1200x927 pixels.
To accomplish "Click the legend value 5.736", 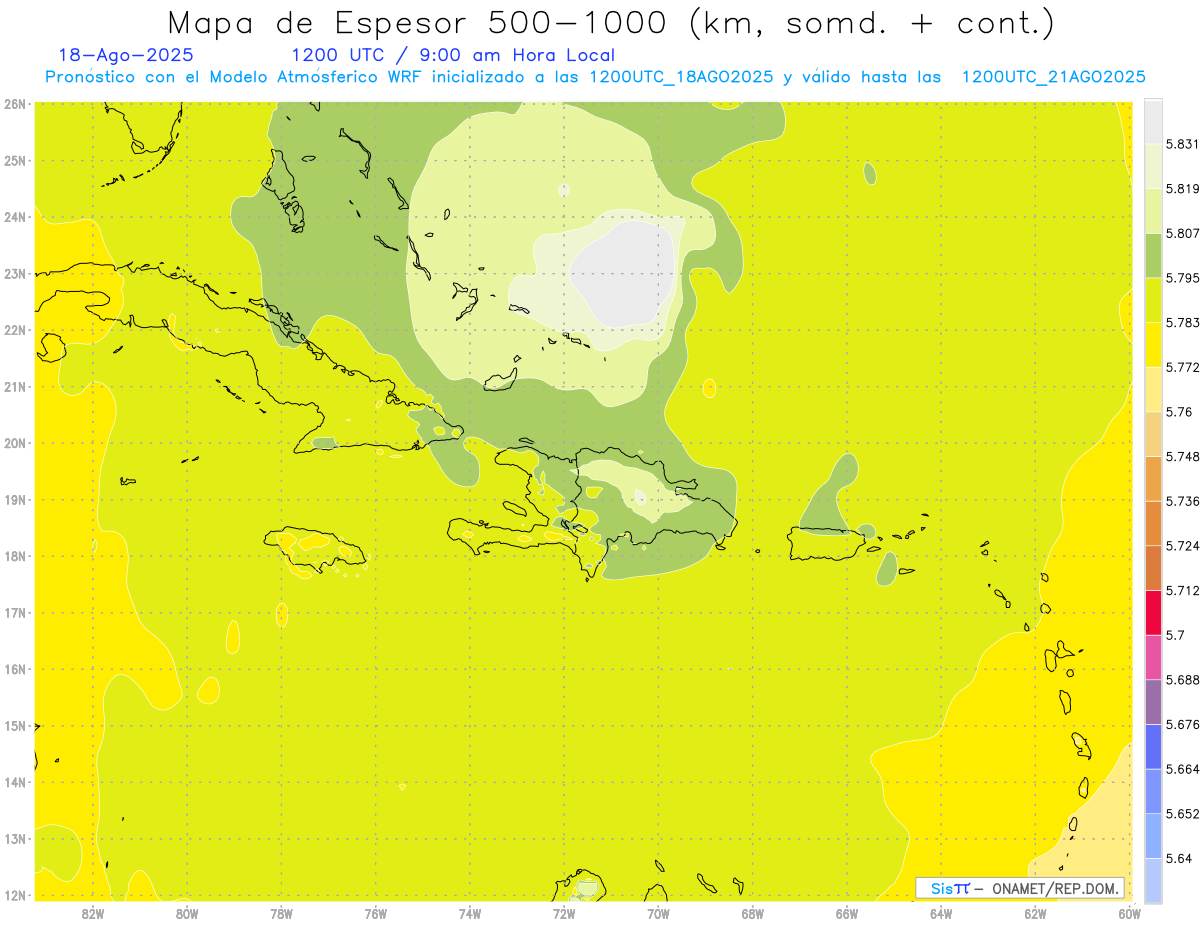I will click(1182, 501).
